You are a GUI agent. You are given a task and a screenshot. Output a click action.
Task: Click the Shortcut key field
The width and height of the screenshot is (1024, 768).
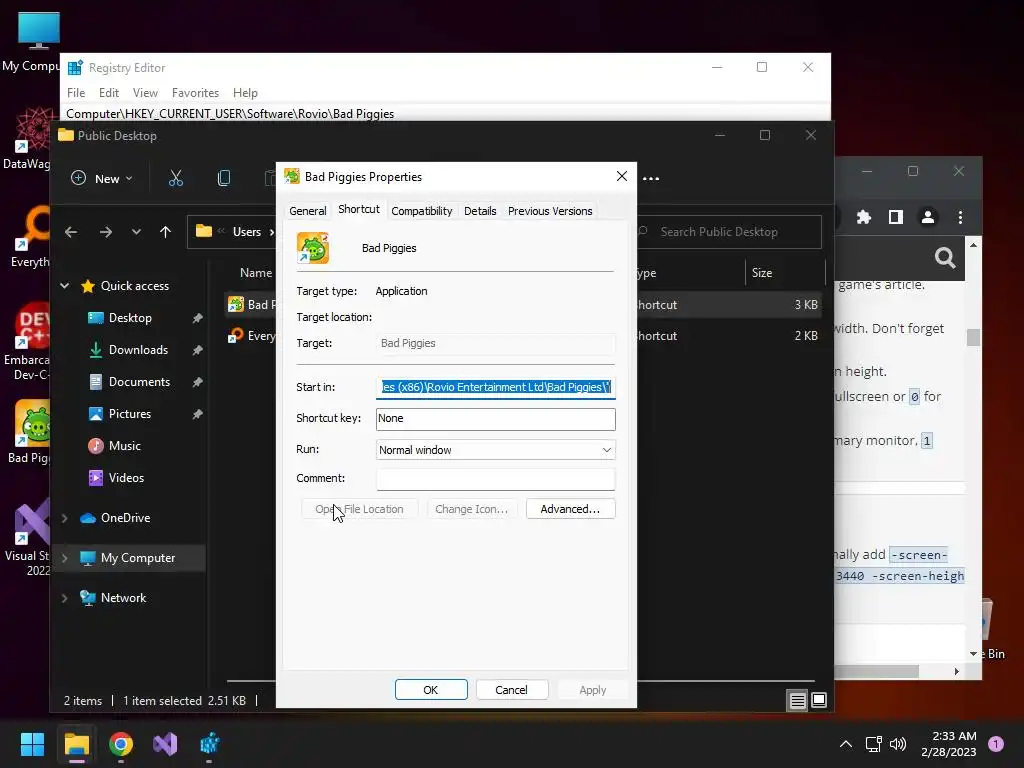coord(496,419)
